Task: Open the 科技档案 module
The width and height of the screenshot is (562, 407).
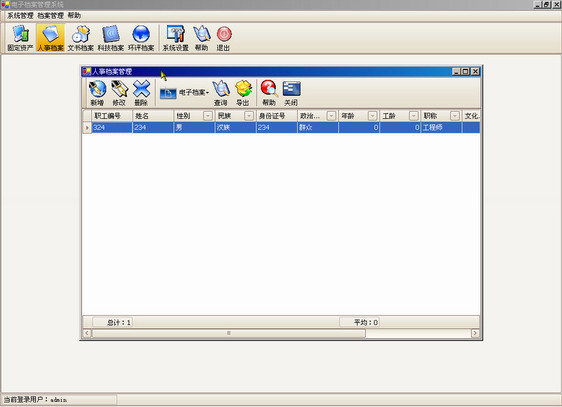Action: click(111, 38)
